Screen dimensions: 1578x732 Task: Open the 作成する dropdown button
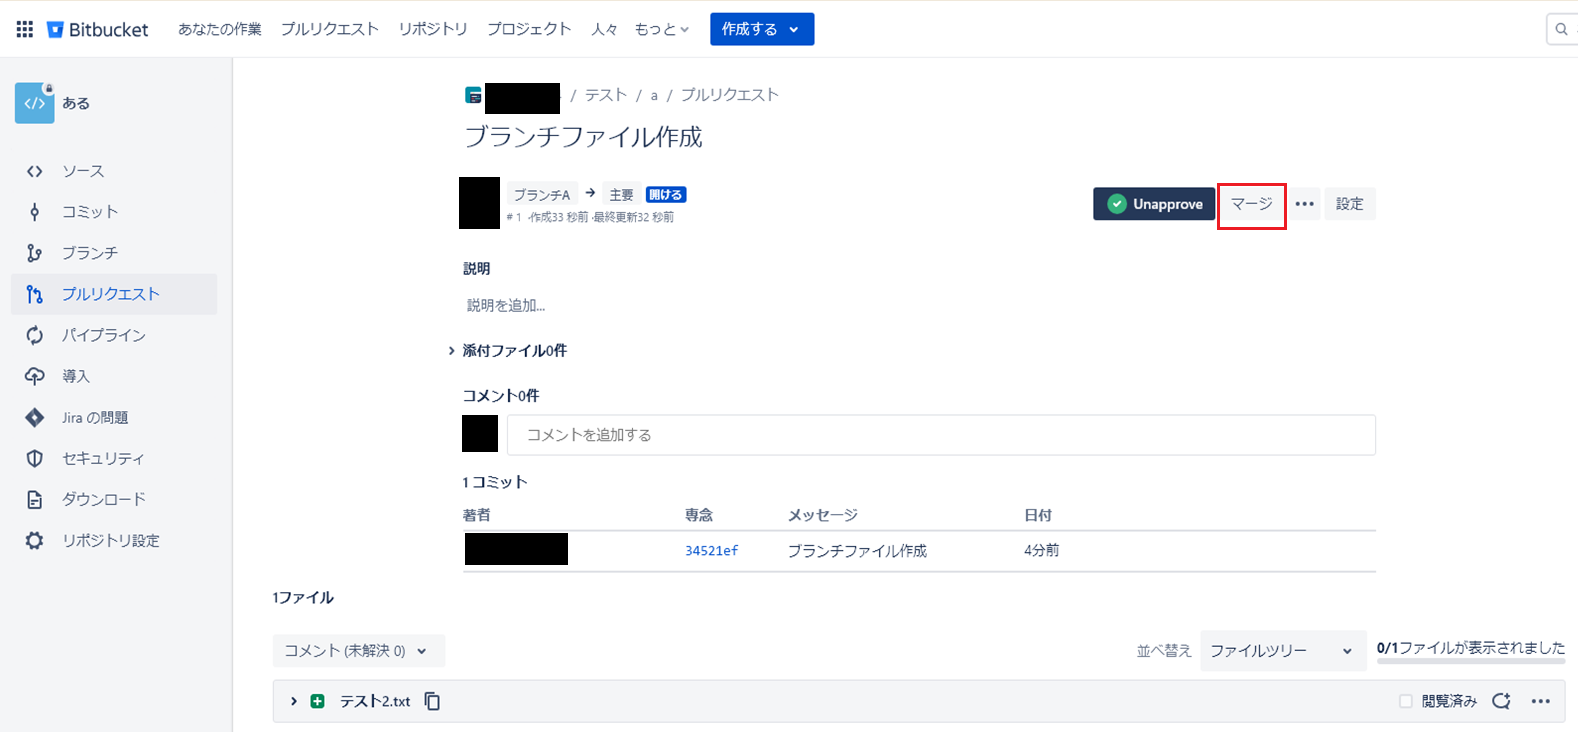pos(762,29)
